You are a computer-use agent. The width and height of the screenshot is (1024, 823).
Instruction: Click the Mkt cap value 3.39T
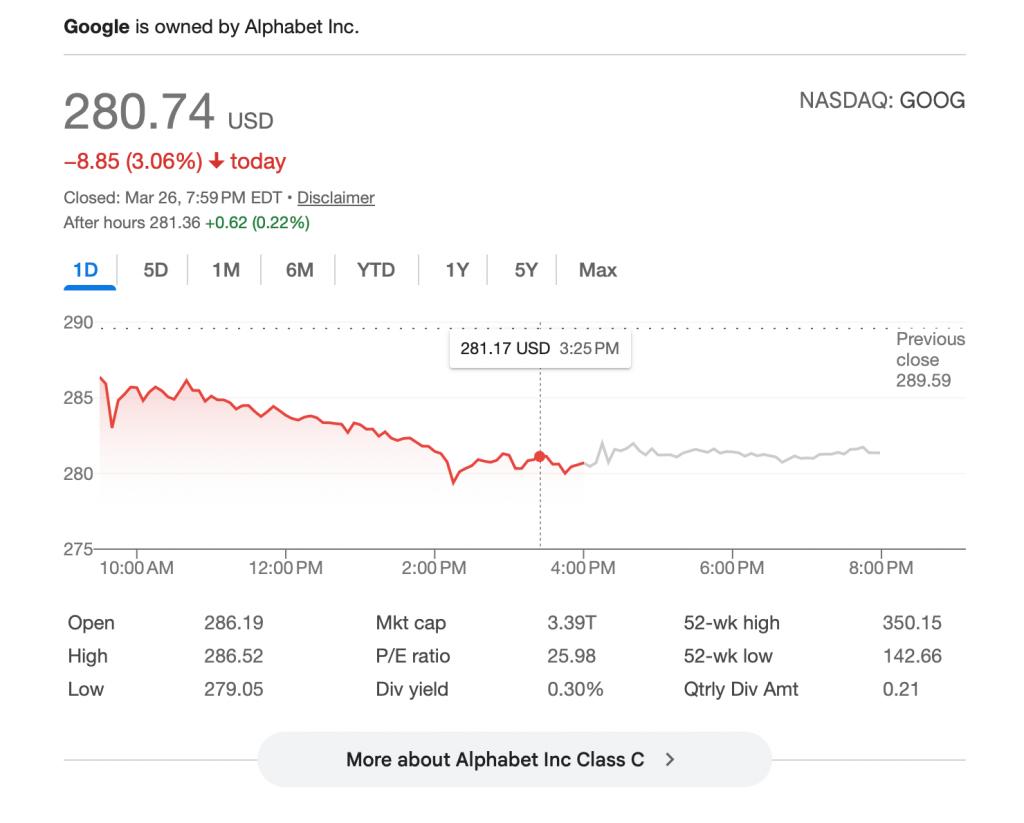coord(571,623)
